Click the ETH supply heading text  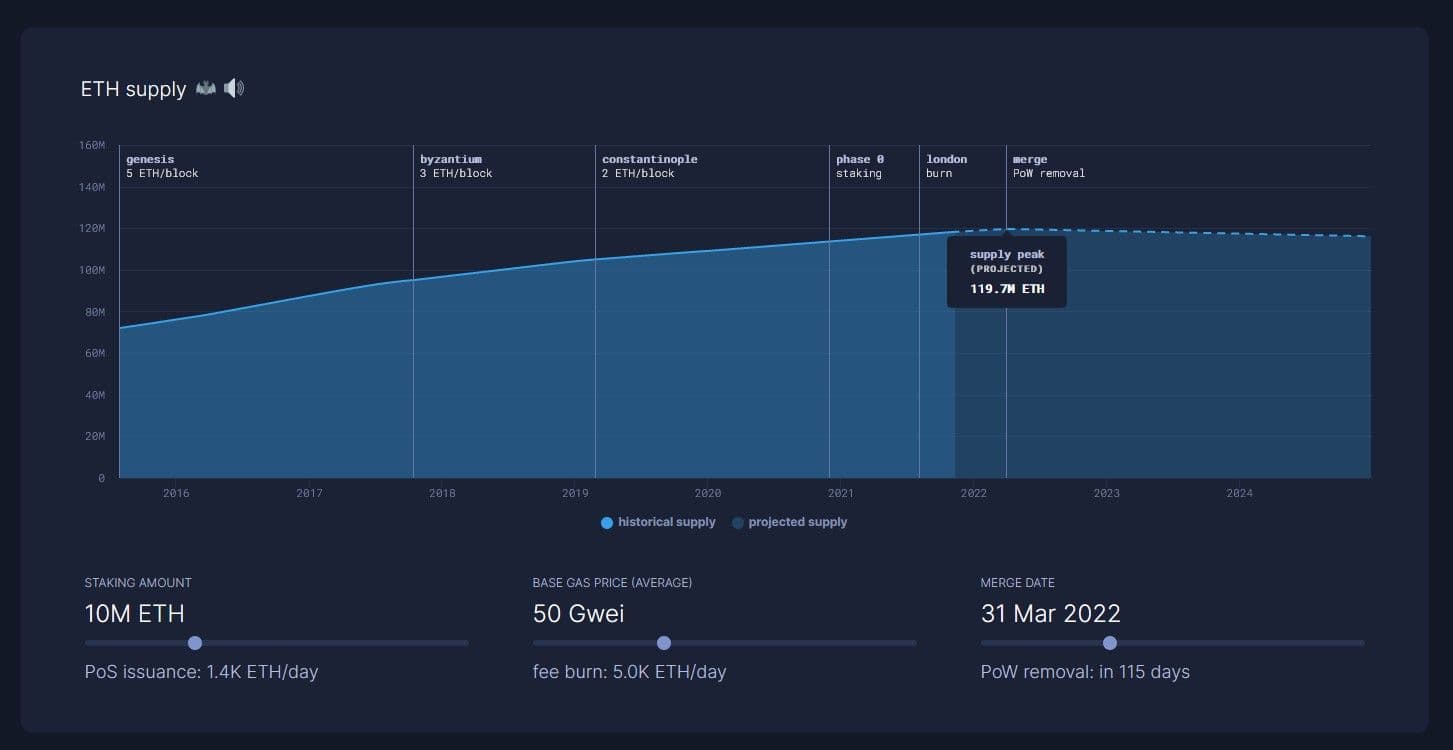[133, 89]
